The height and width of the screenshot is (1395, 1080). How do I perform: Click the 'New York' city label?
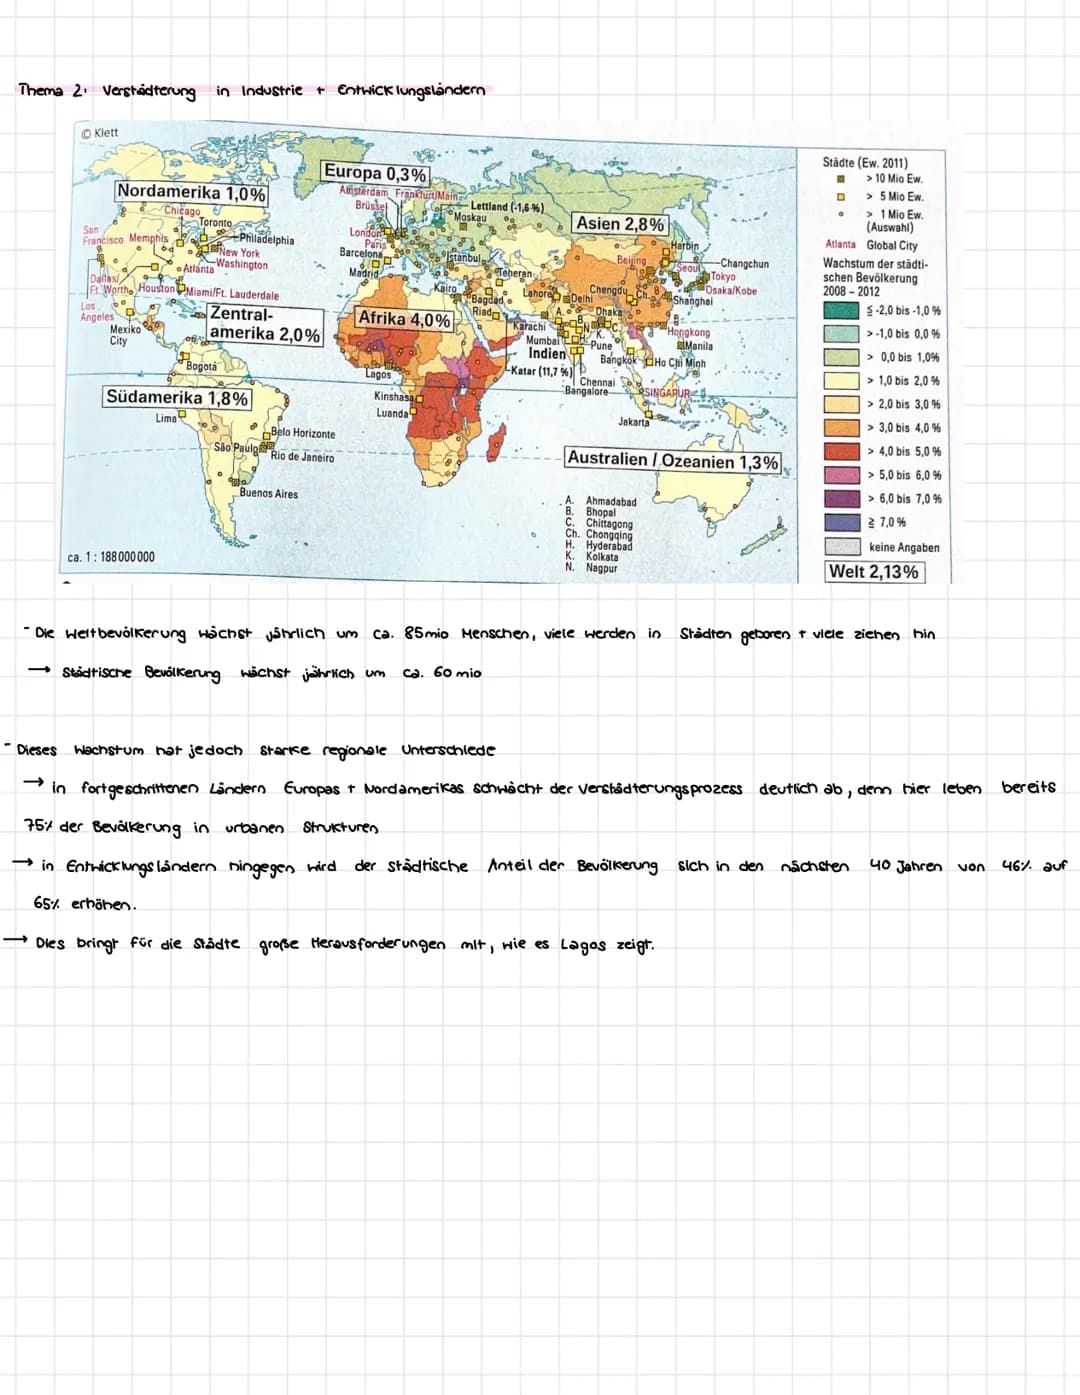[240, 253]
